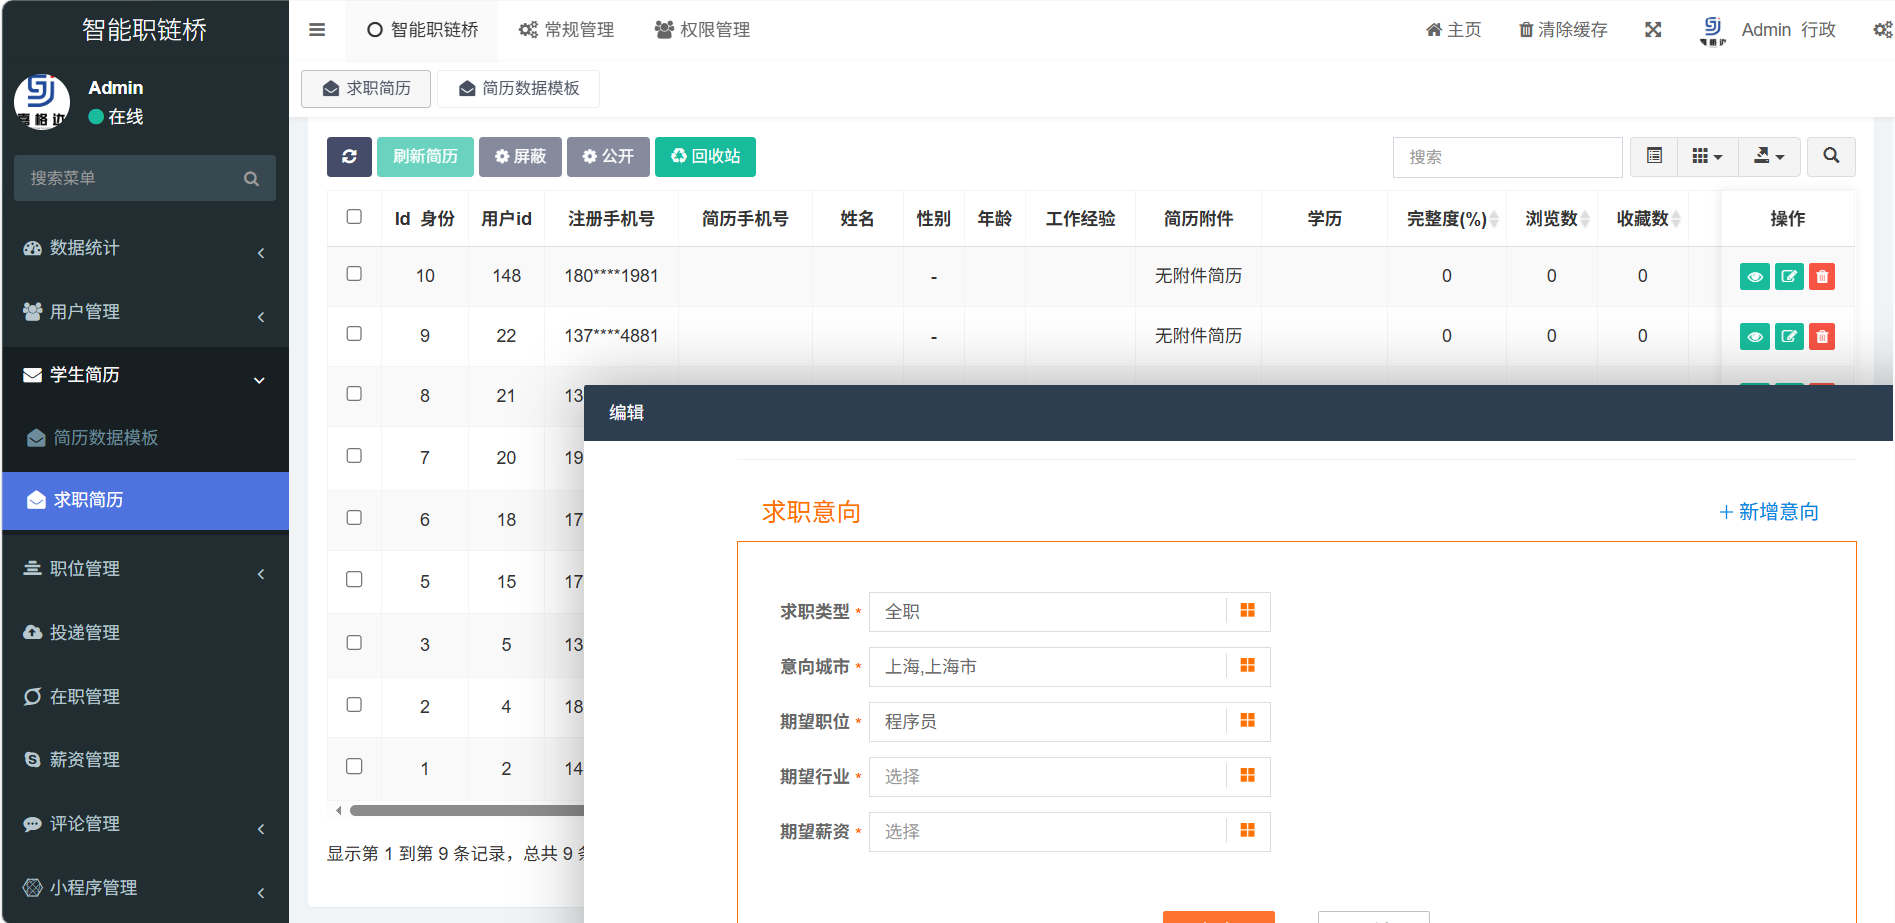Click the 回收站 button

pos(705,157)
